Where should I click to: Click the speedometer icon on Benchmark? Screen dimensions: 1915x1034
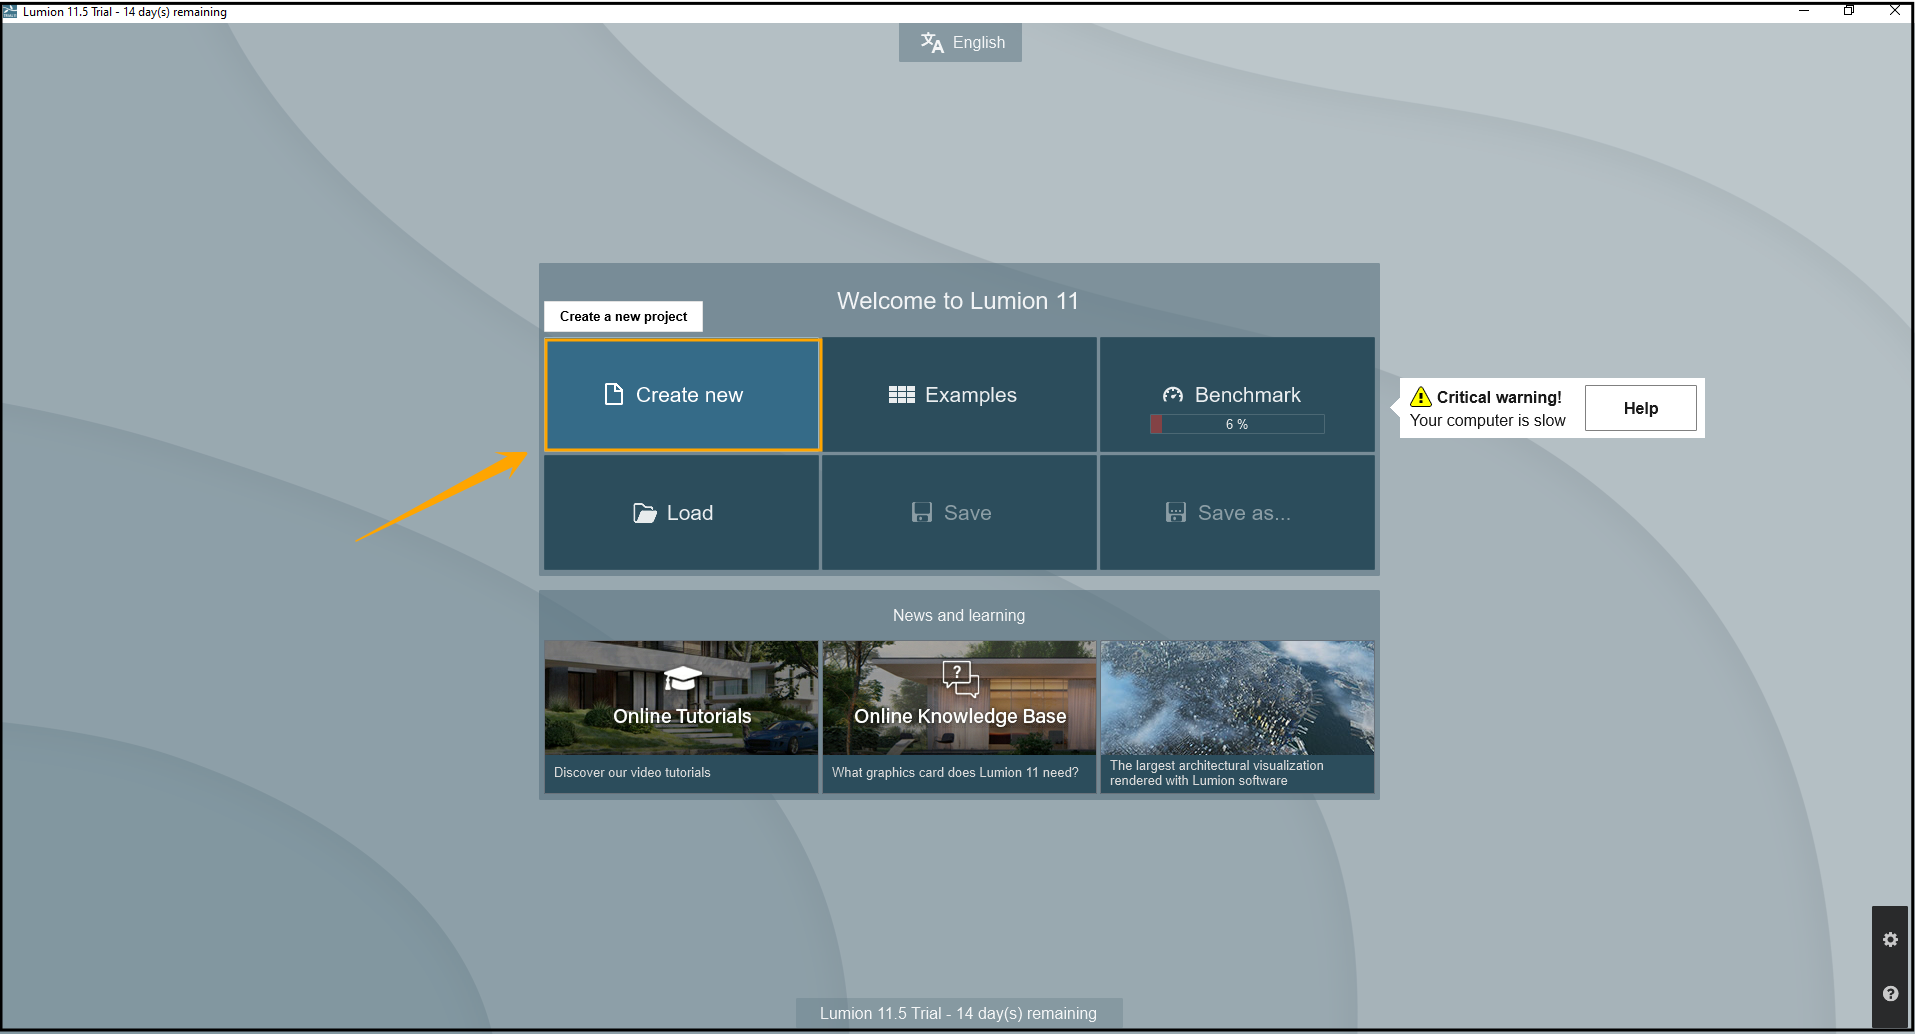tap(1173, 395)
